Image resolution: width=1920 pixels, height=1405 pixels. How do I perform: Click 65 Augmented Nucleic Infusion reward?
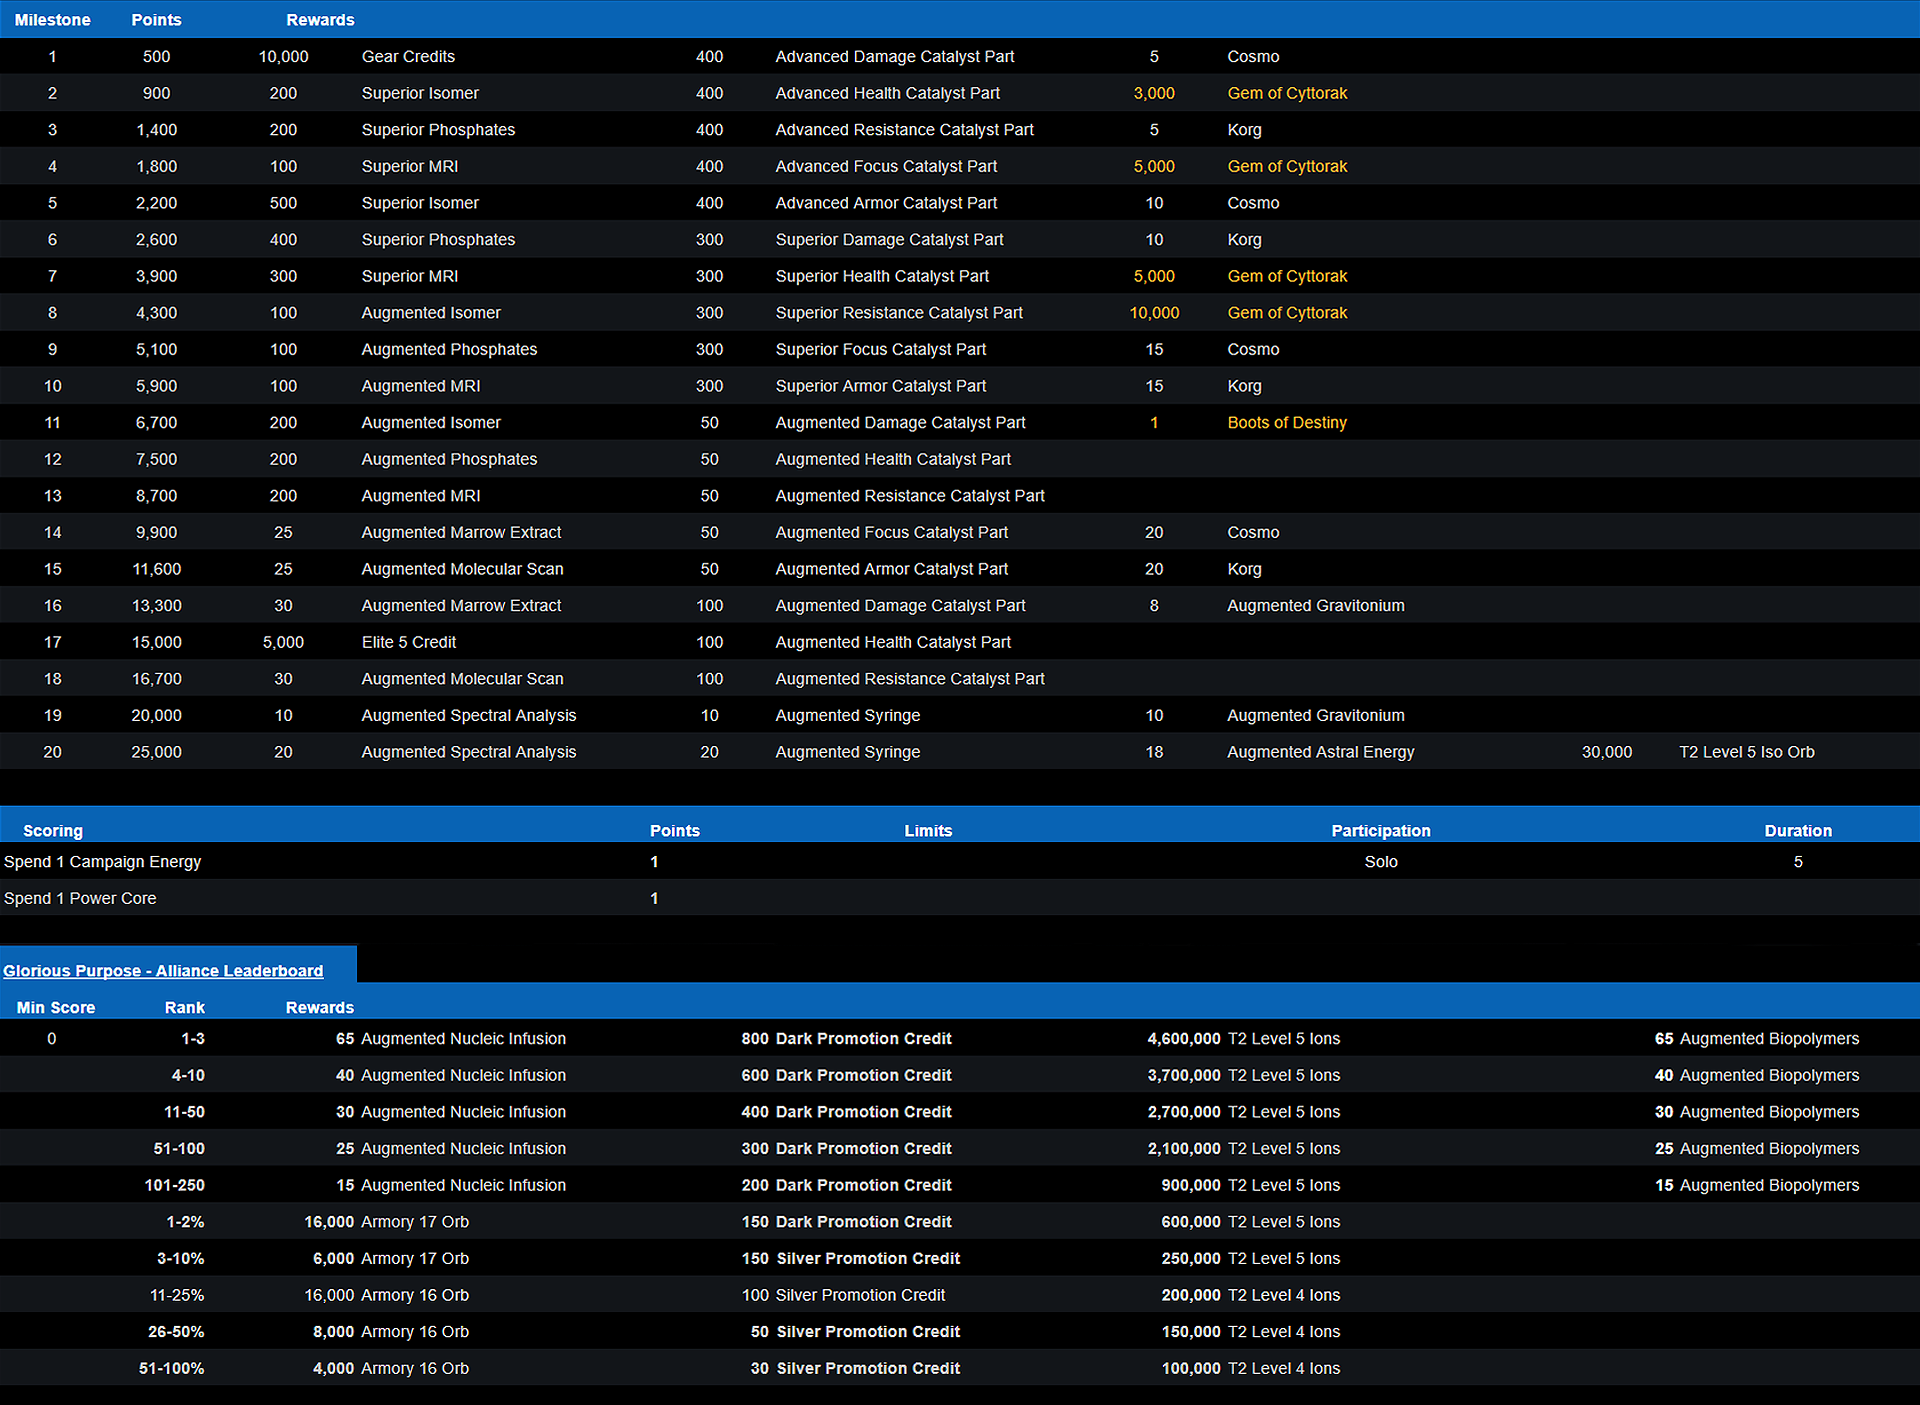(450, 1039)
